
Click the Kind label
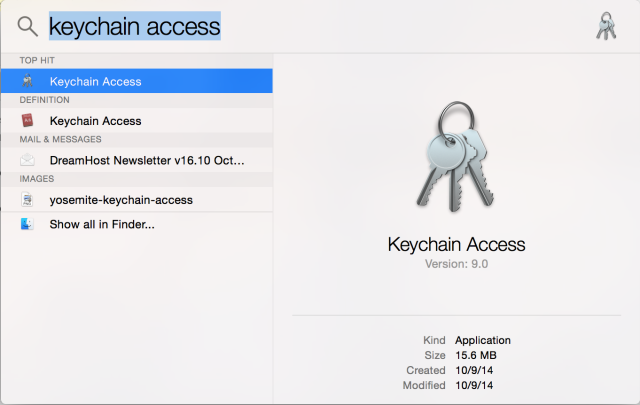[434, 340]
